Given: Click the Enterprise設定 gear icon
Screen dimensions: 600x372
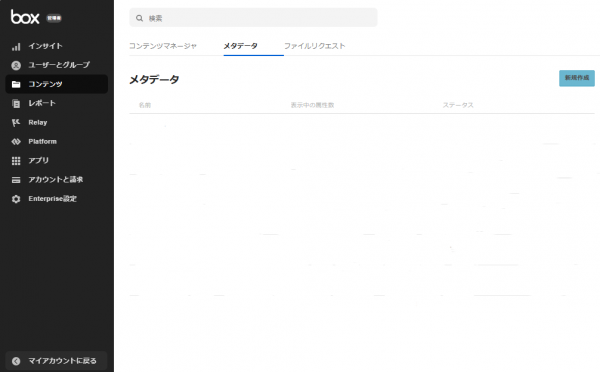Looking at the screenshot, I should (16, 199).
